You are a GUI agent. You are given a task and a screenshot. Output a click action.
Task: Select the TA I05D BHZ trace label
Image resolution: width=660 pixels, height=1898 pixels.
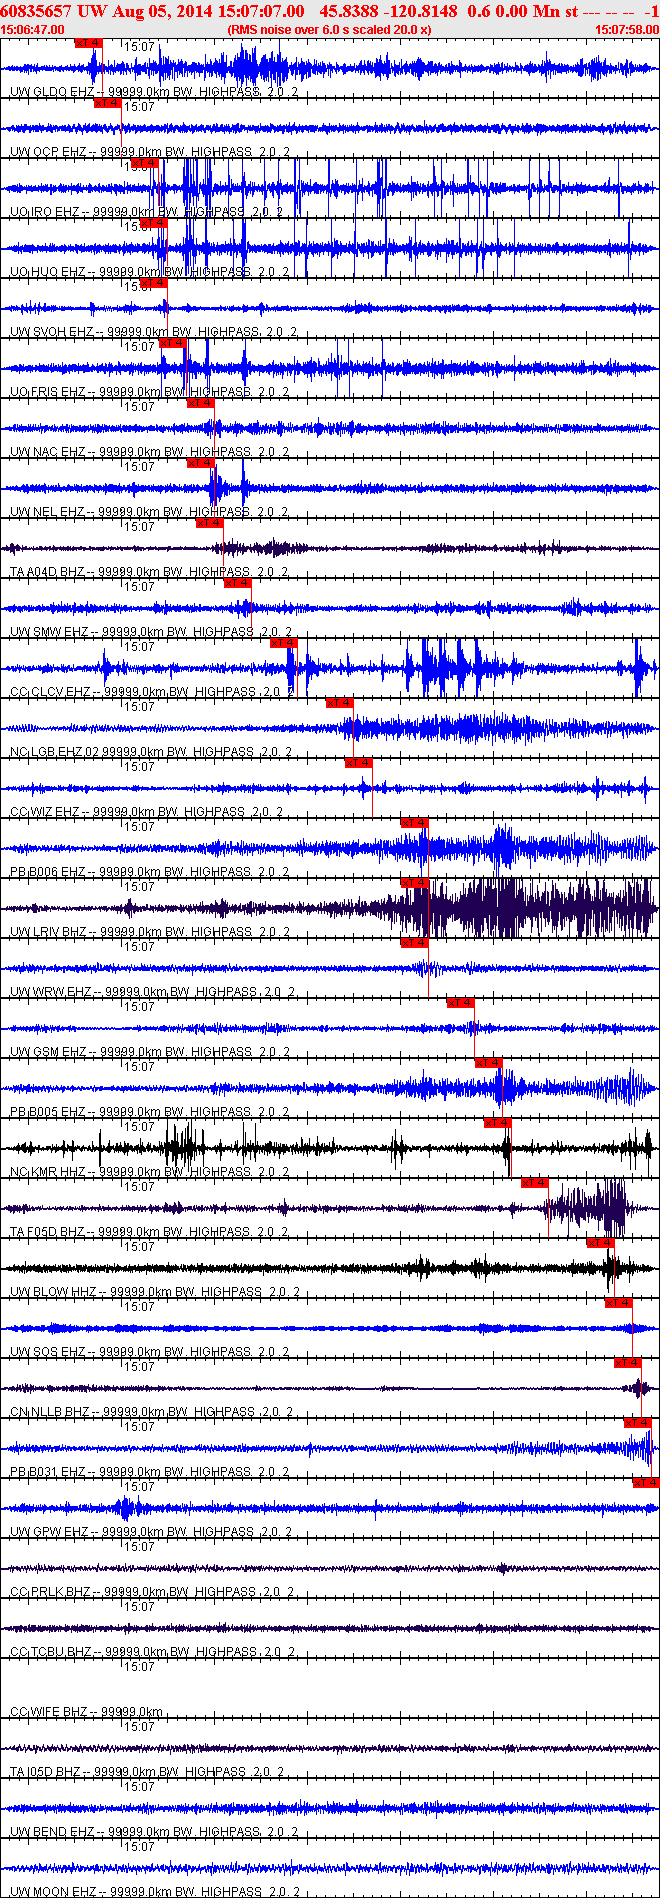coord(147,1772)
